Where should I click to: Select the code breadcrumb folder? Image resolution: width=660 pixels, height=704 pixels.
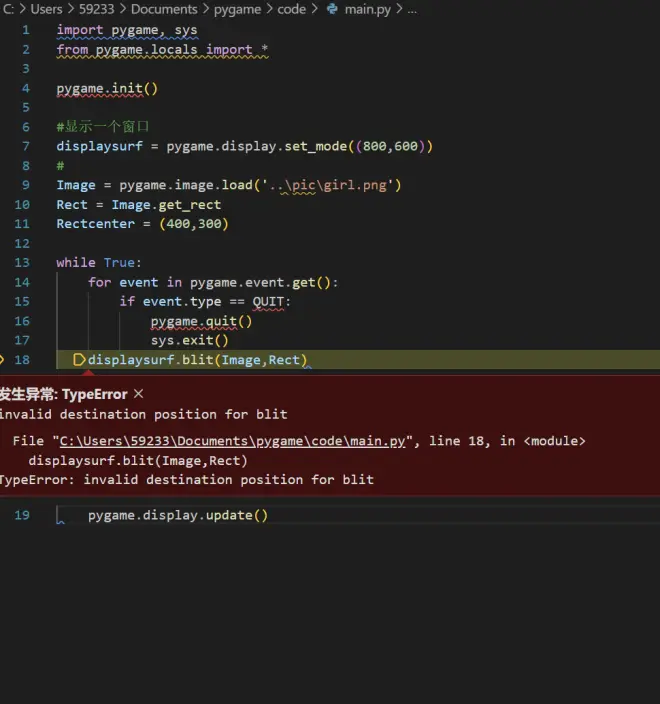292,9
